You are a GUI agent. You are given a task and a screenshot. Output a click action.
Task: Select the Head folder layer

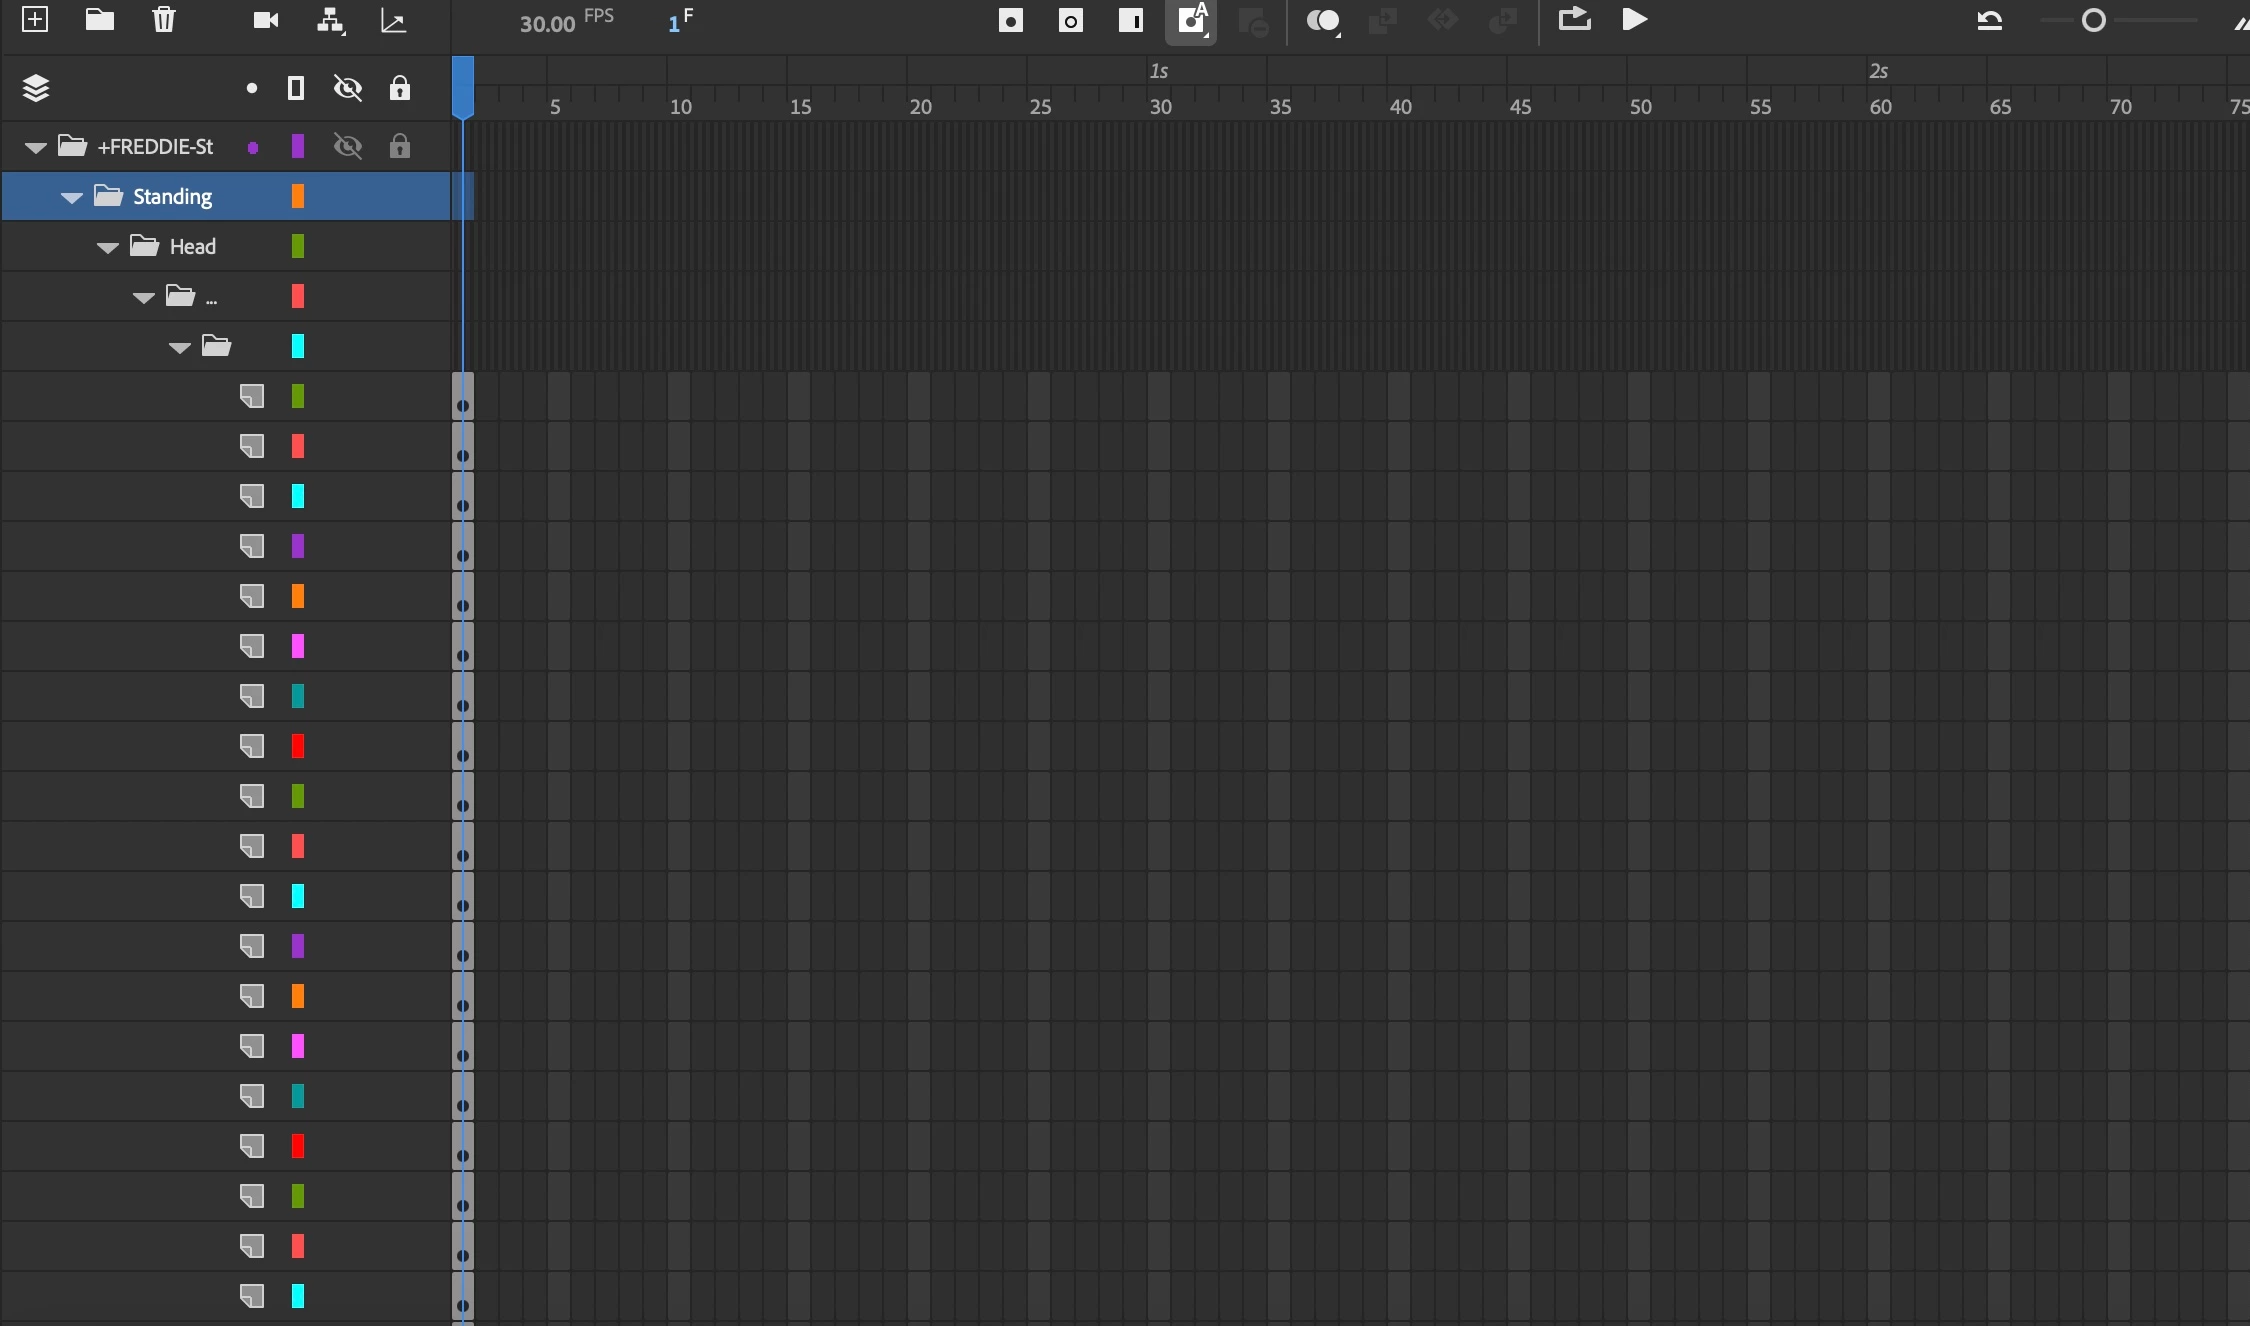click(193, 247)
